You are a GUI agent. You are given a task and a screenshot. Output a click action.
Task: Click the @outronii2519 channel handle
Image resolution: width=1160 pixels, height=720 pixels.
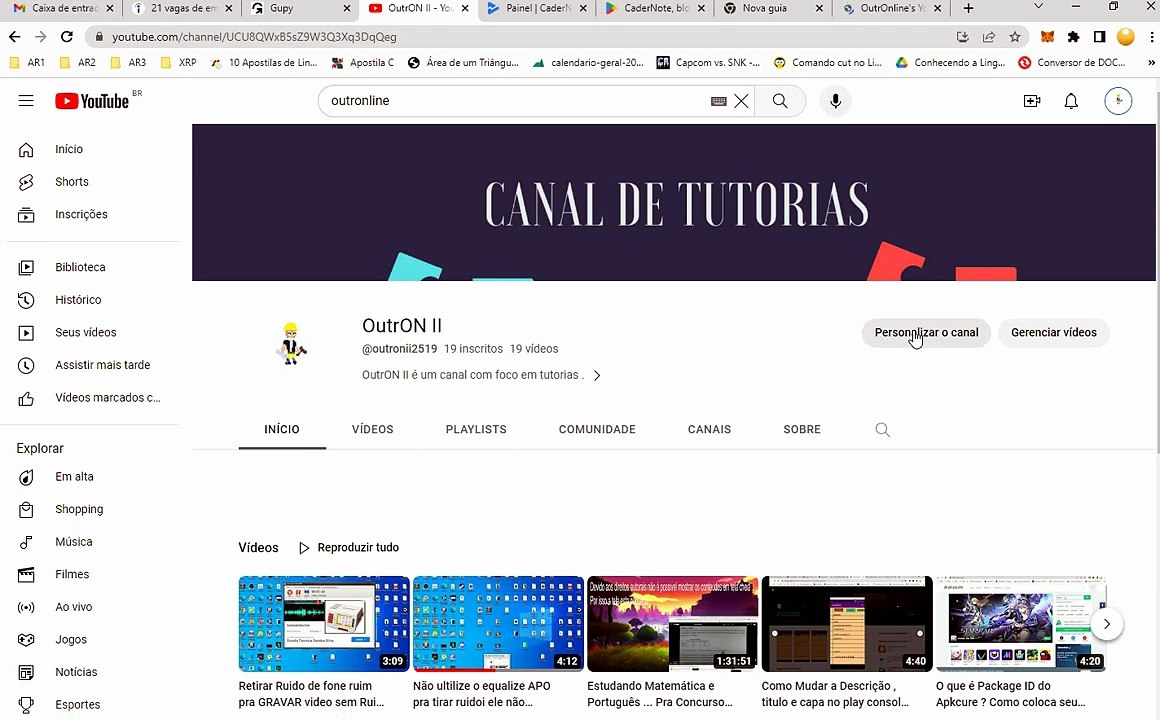[x=399, y=349]
